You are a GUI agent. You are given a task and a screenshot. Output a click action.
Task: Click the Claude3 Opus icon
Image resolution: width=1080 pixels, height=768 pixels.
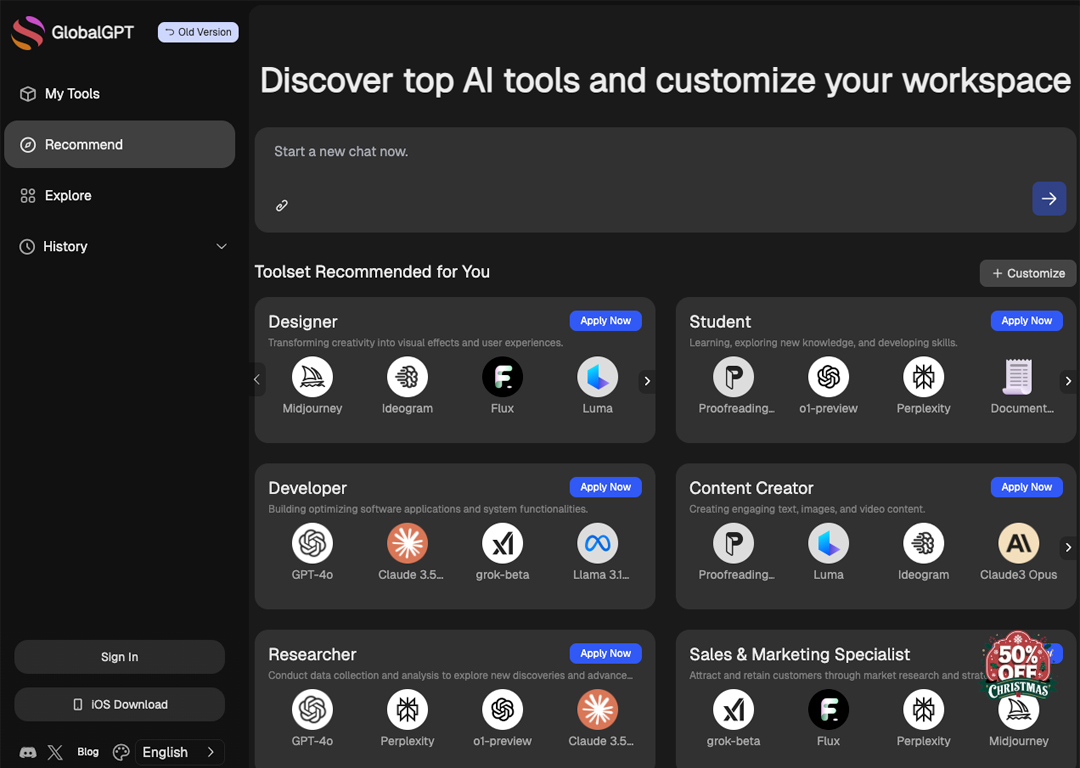[x=1018, y=544]
